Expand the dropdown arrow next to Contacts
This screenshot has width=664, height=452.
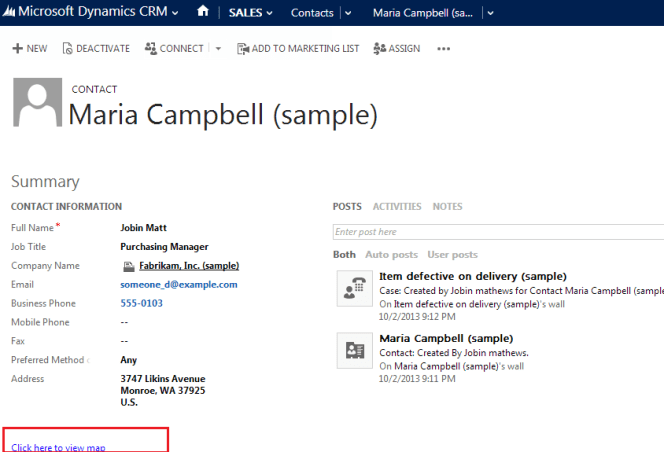(x=348, y=13)
